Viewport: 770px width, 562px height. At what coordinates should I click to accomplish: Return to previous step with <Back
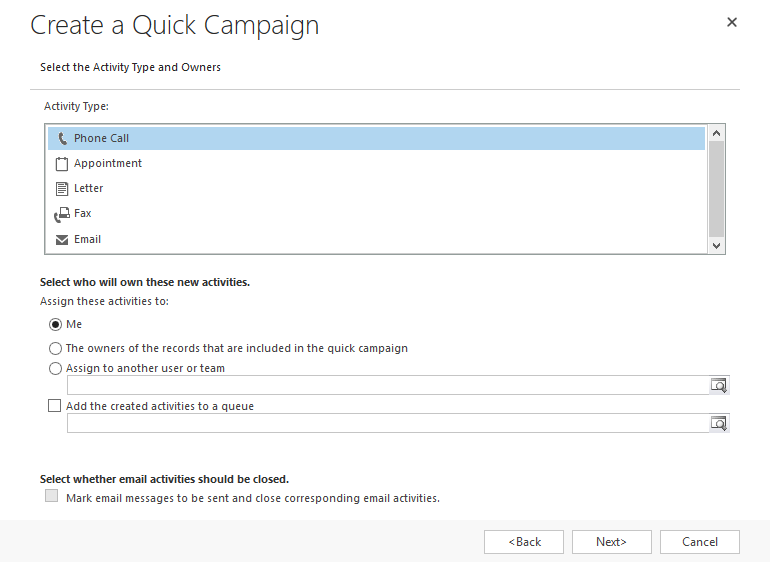524,542
